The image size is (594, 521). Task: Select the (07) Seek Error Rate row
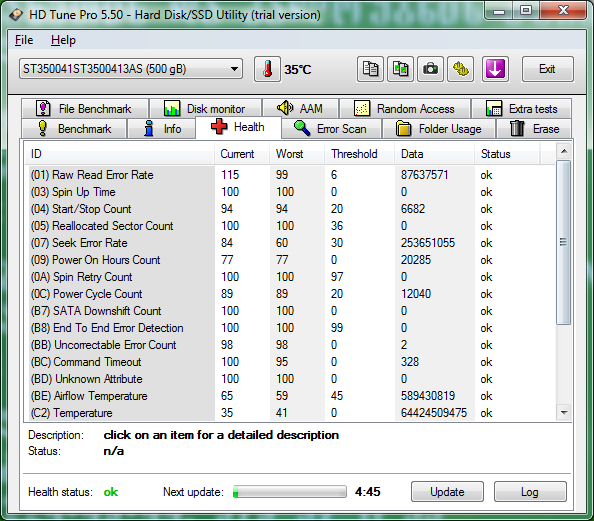pyautogui.click(x=290, y=243)
